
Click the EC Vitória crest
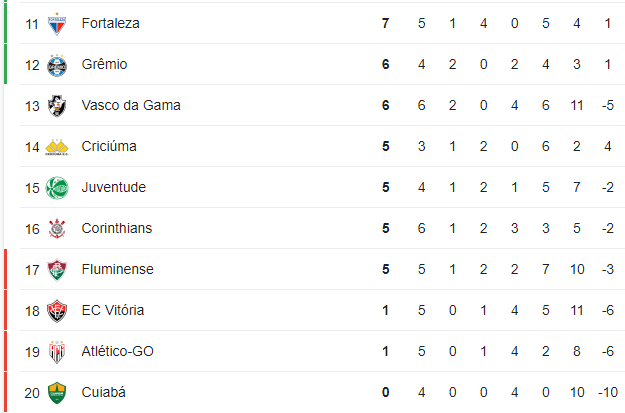57,311
